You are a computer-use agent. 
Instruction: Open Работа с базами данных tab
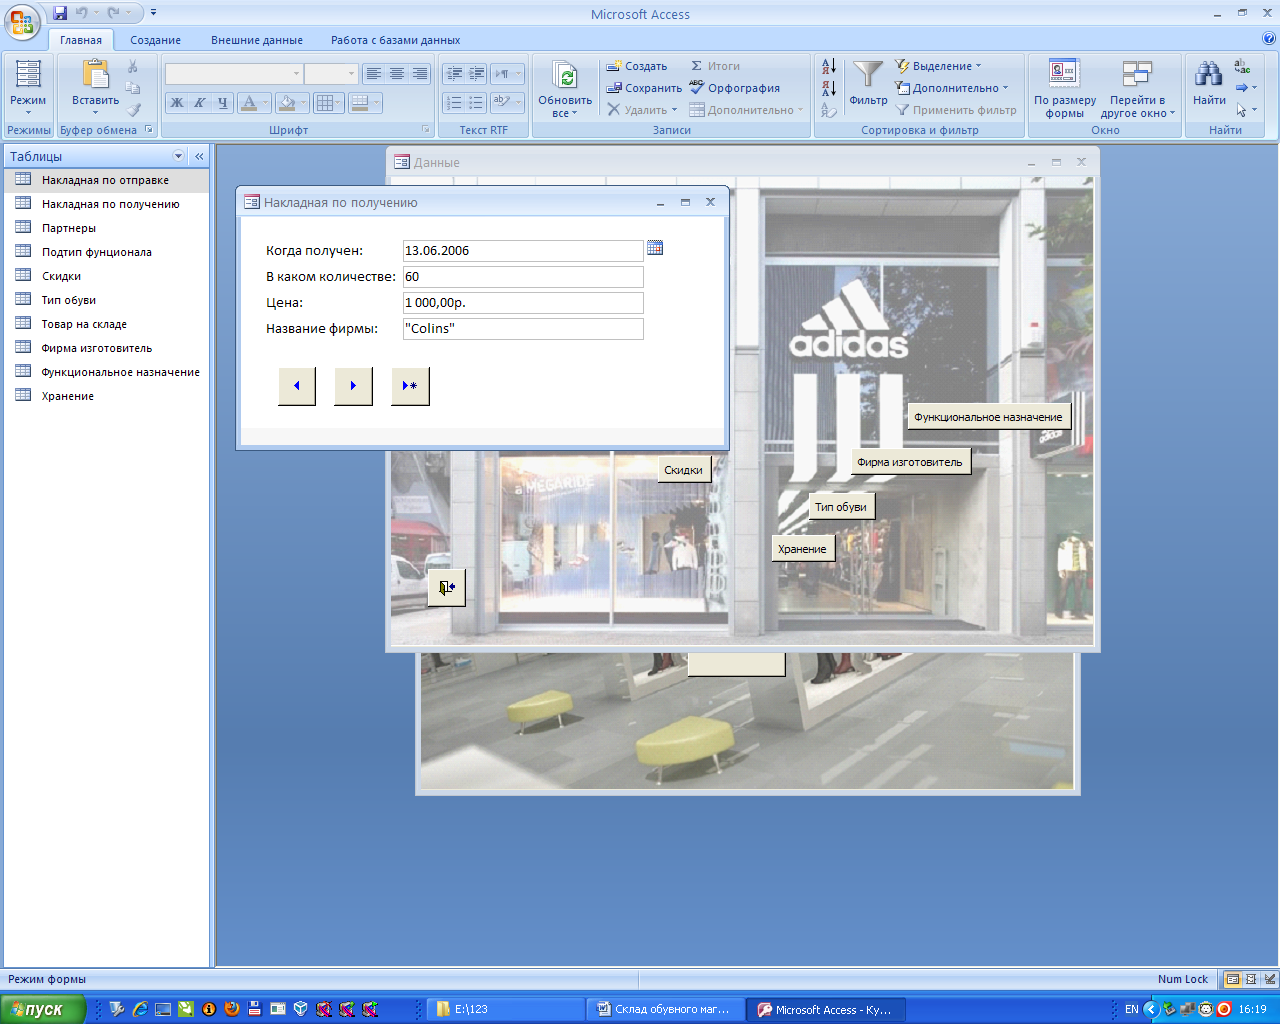(396, 40)
